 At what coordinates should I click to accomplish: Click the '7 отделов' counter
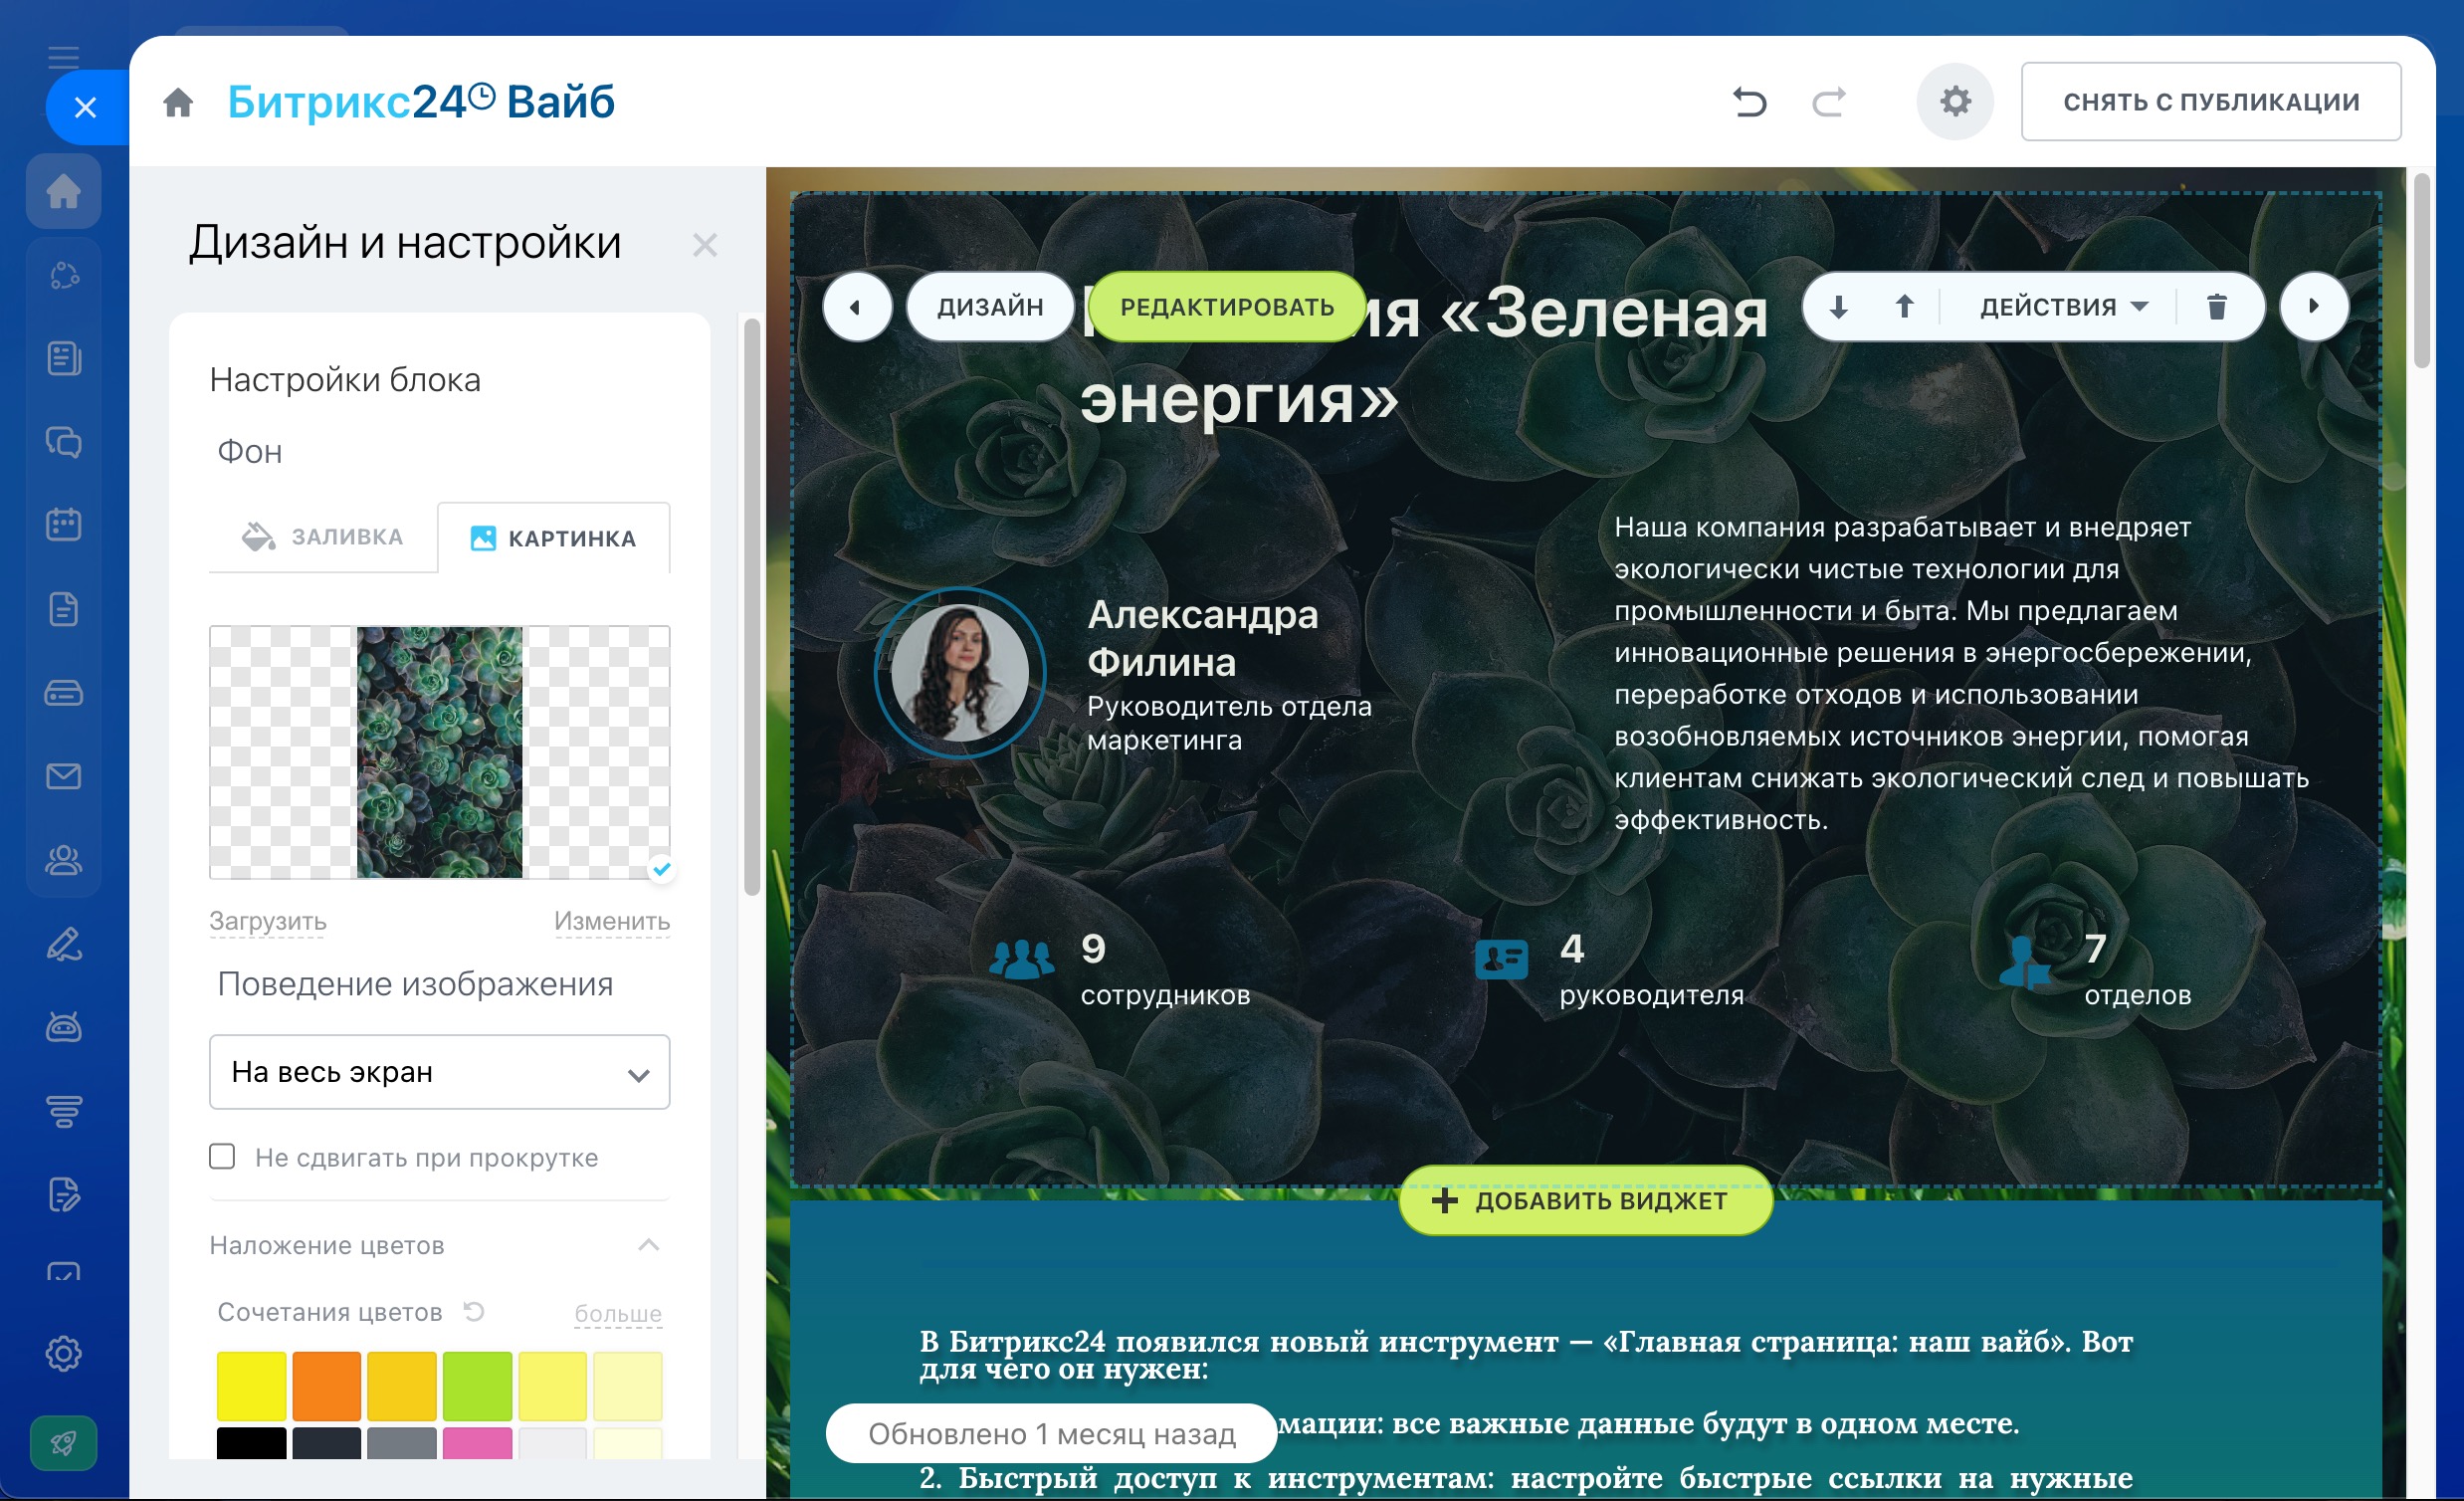tap(2095, 968)
